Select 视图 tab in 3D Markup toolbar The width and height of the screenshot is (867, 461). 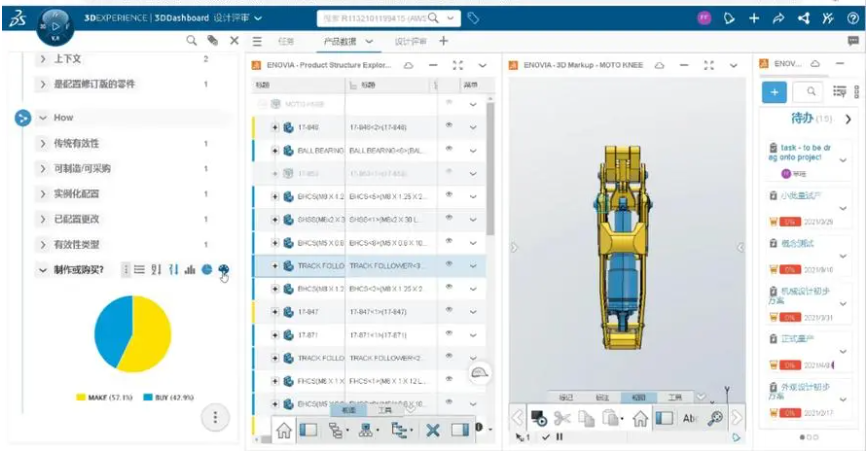tap(638, 397)
